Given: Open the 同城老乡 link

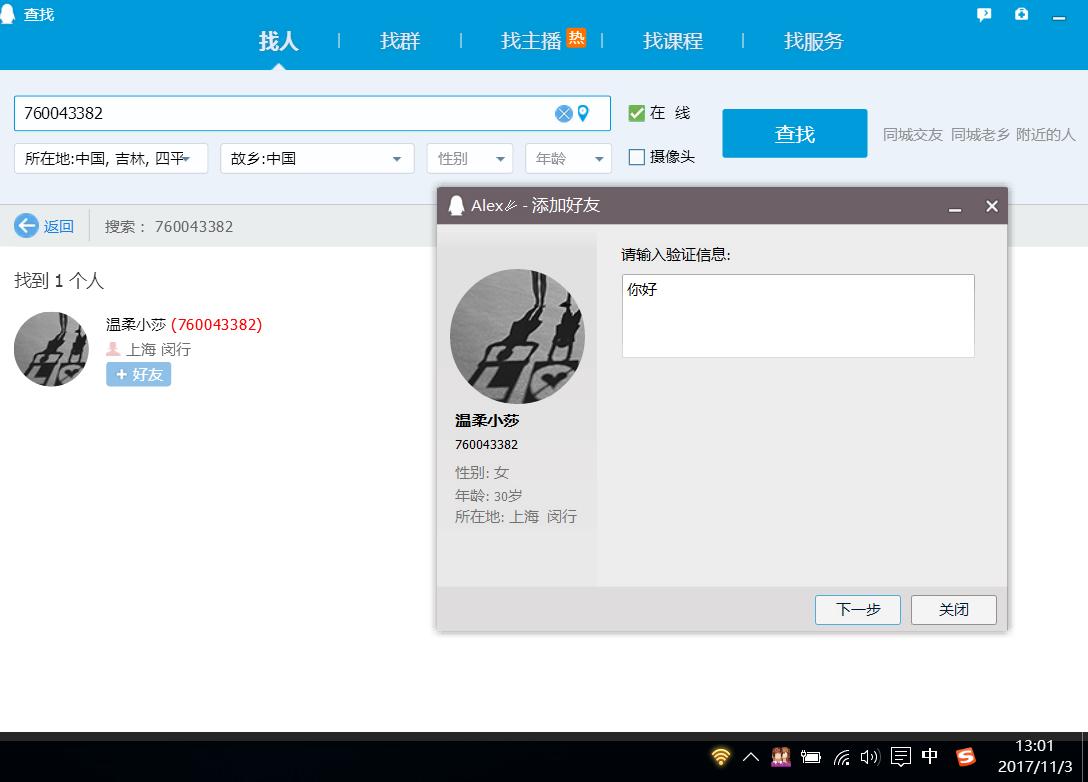Looking at the screenshot, I should tap(980, 135).
